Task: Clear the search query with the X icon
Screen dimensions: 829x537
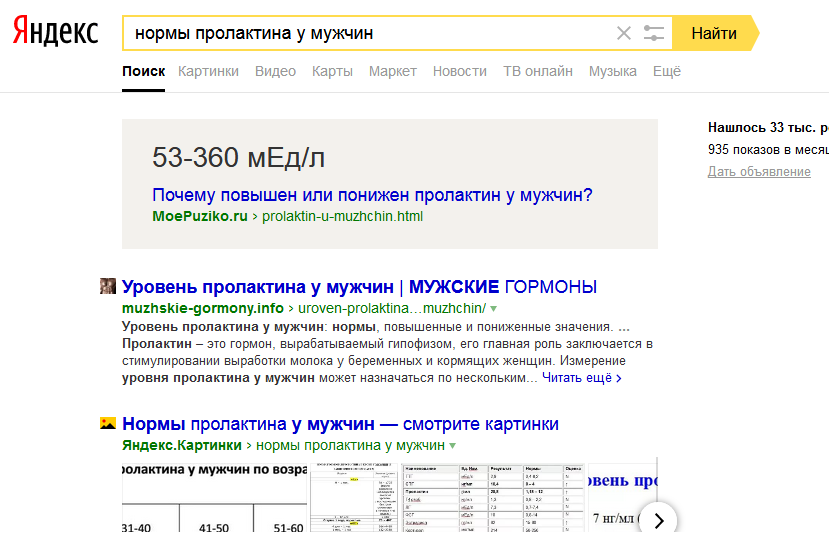Action: 624,33
